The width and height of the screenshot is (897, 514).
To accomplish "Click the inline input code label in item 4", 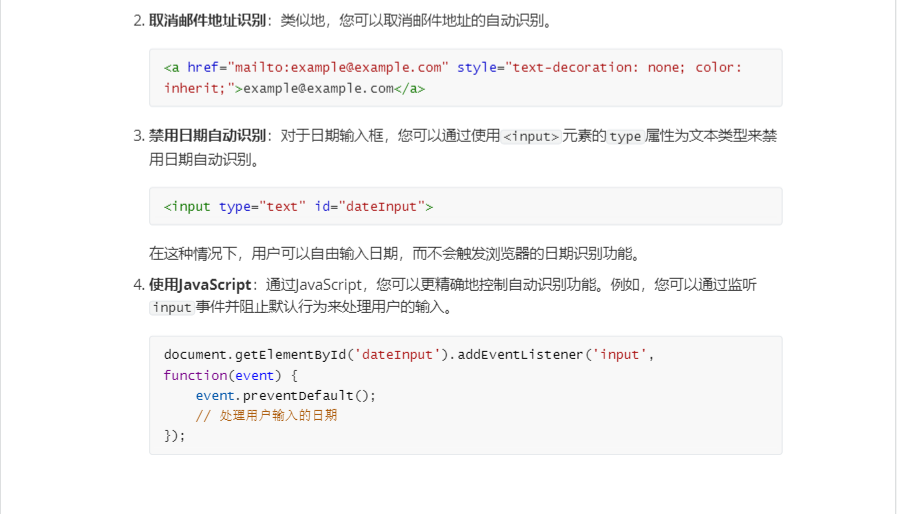I will coord(171,308).
